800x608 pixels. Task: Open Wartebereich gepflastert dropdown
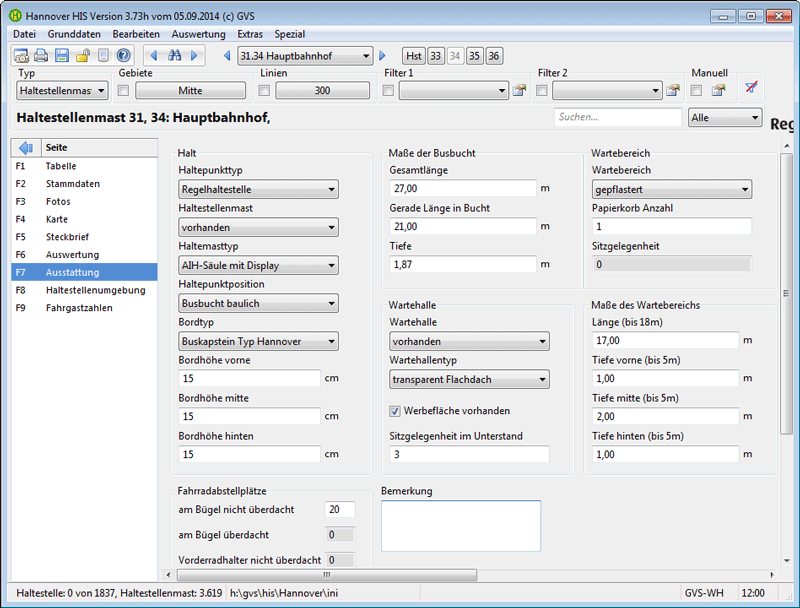(672, 189)
